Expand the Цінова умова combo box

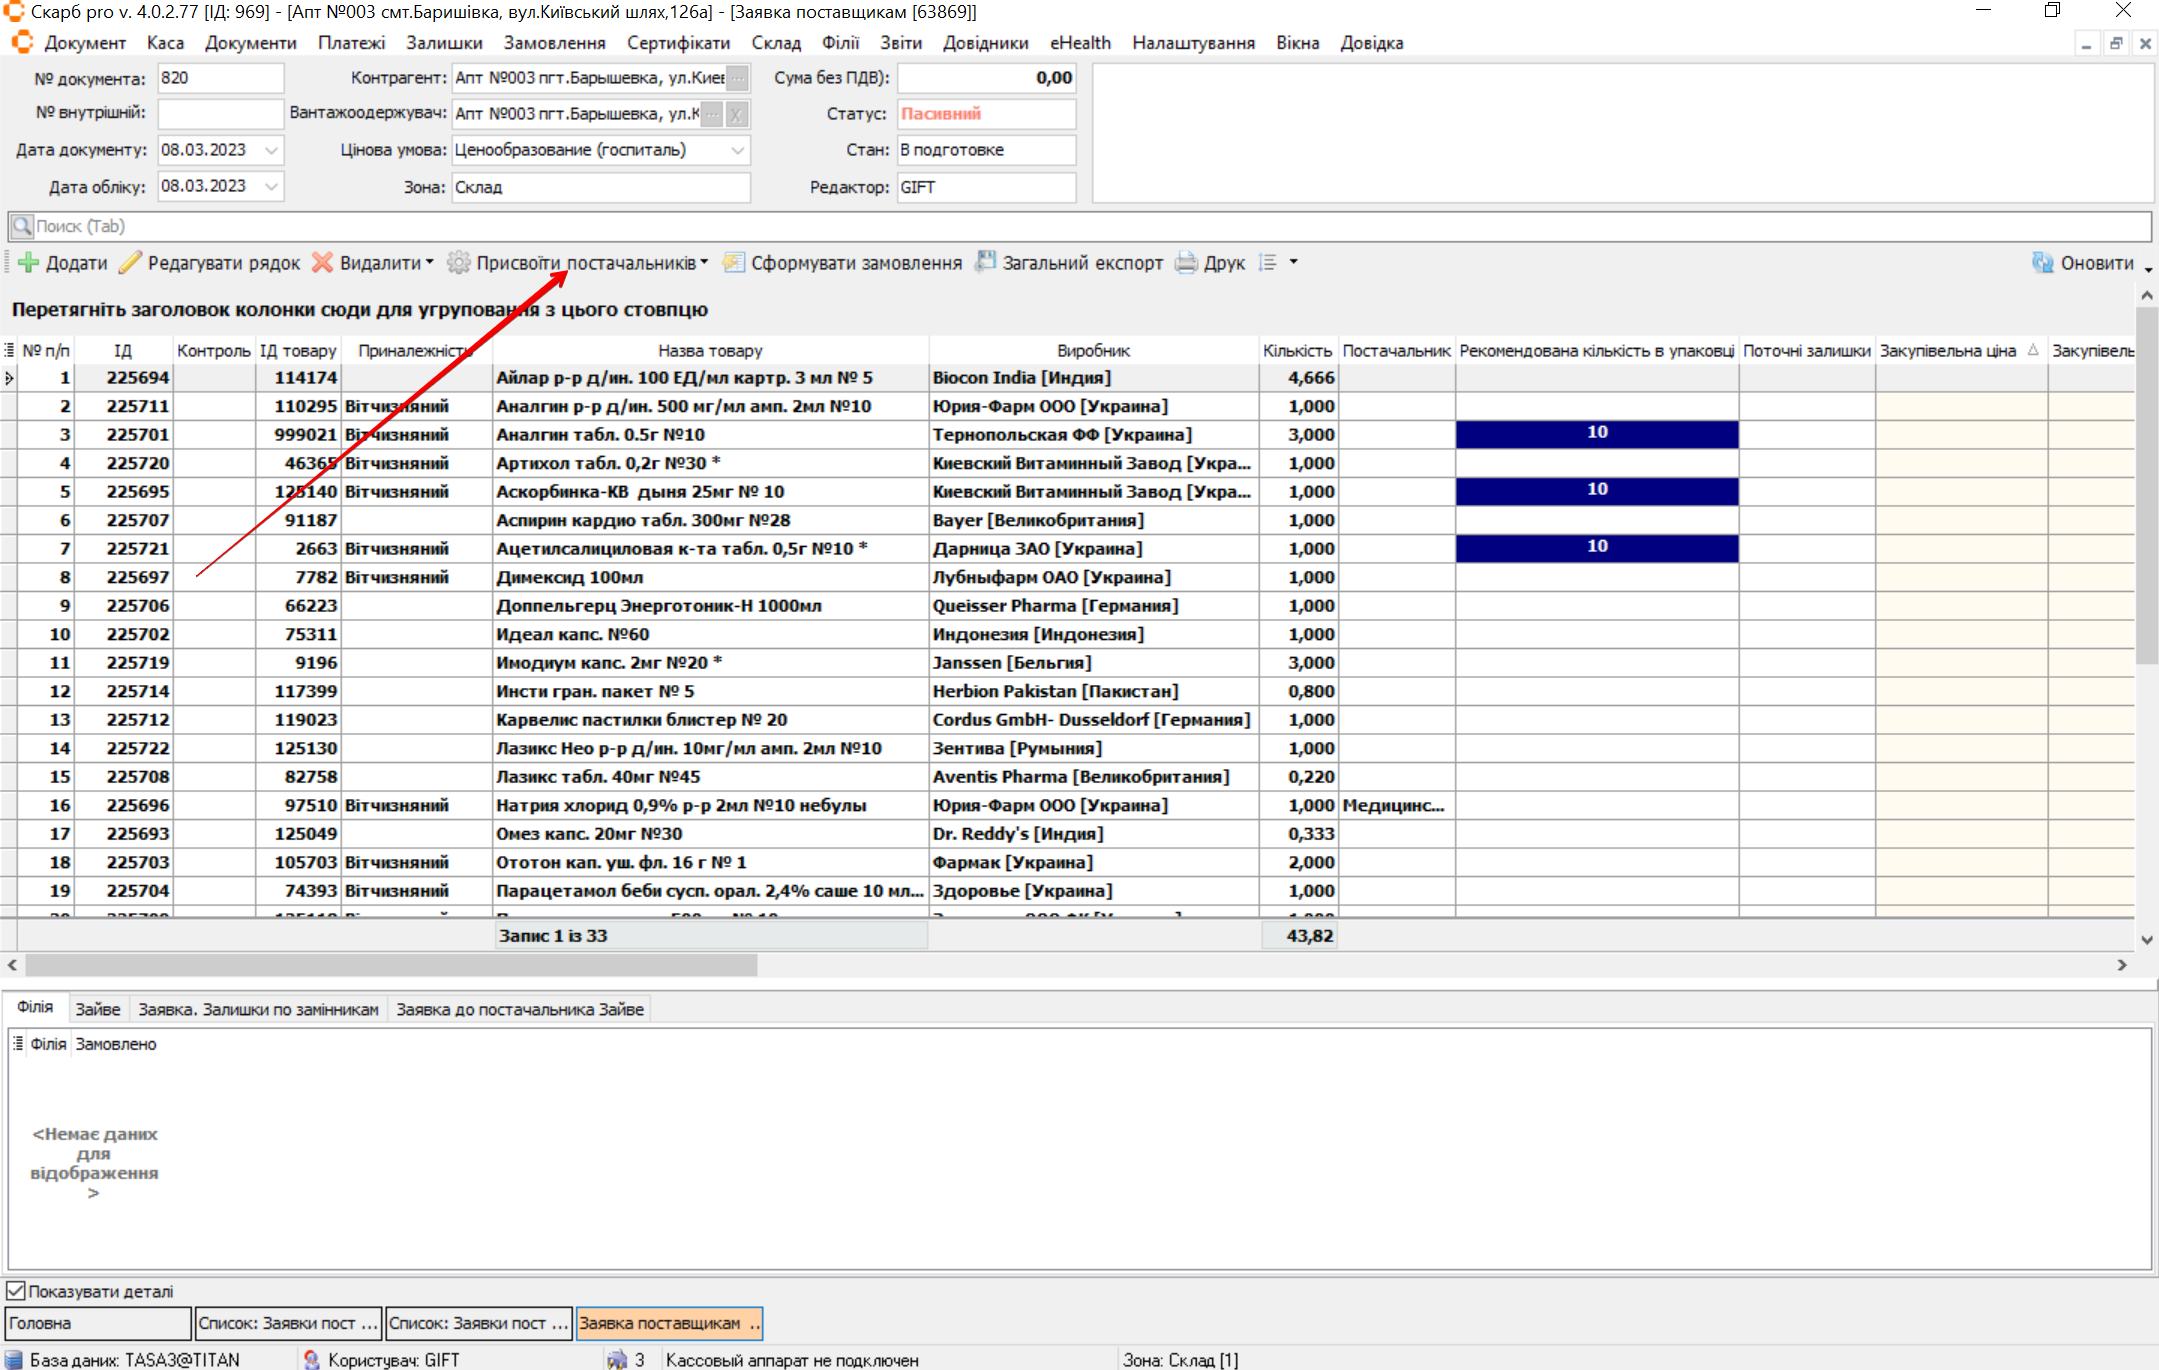click(x=738, y=150)
